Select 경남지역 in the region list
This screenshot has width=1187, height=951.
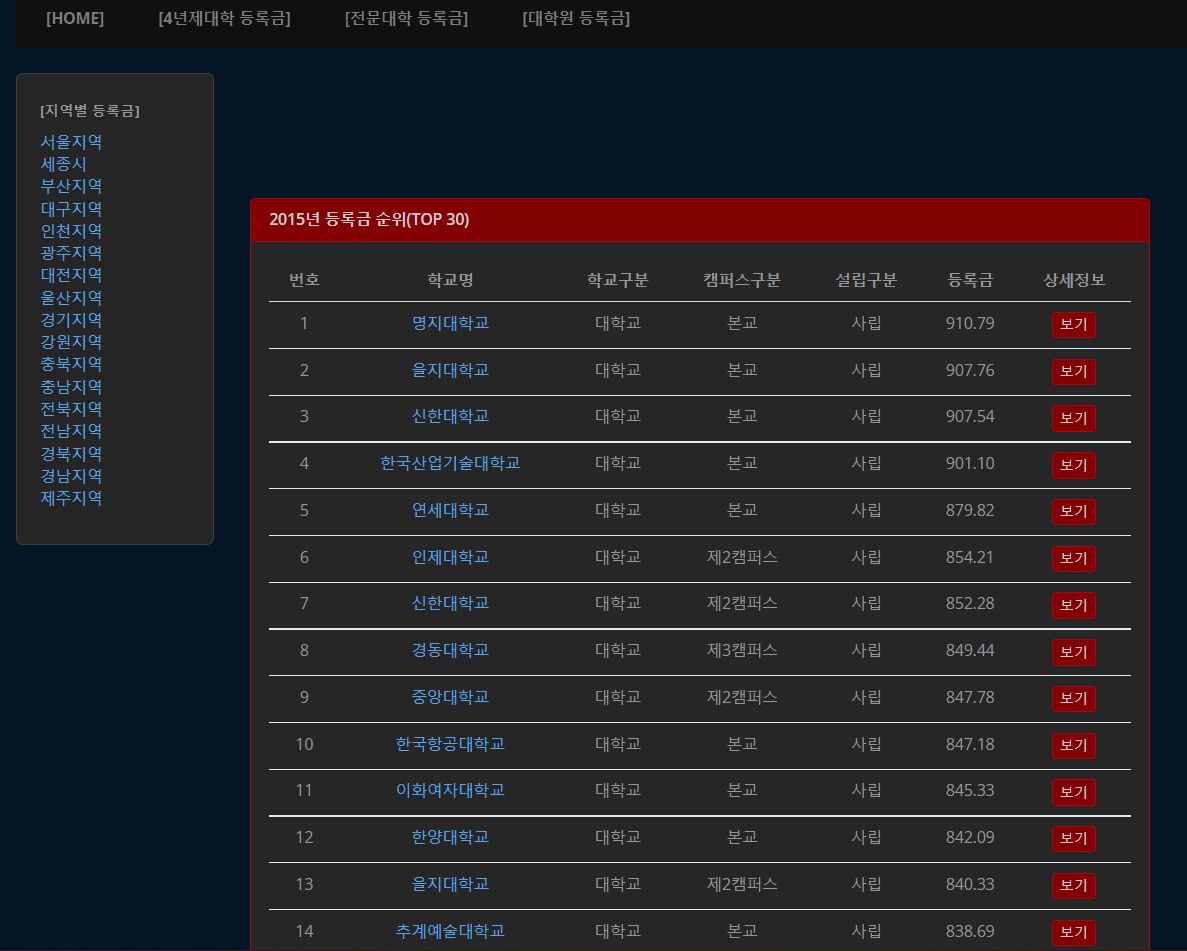point(71,476)
